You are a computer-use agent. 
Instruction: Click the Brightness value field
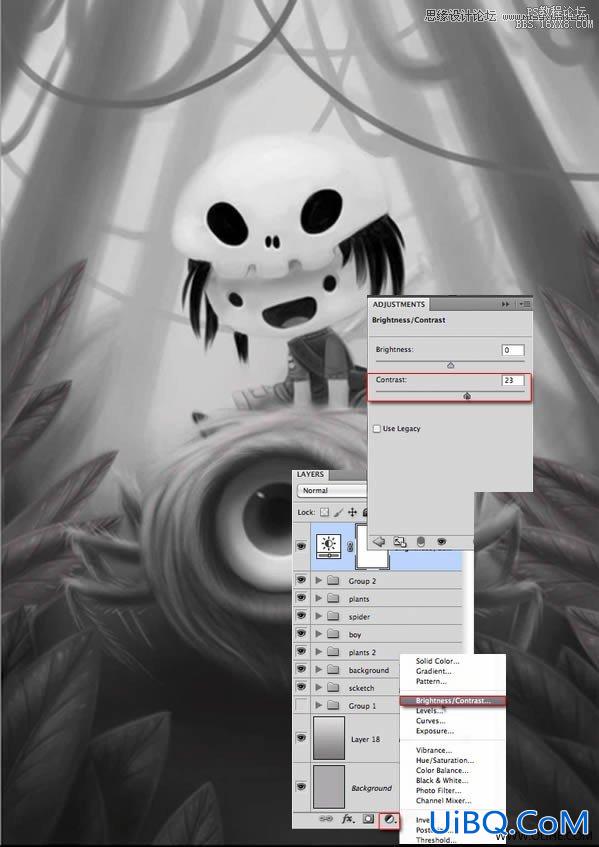(513, 350)
